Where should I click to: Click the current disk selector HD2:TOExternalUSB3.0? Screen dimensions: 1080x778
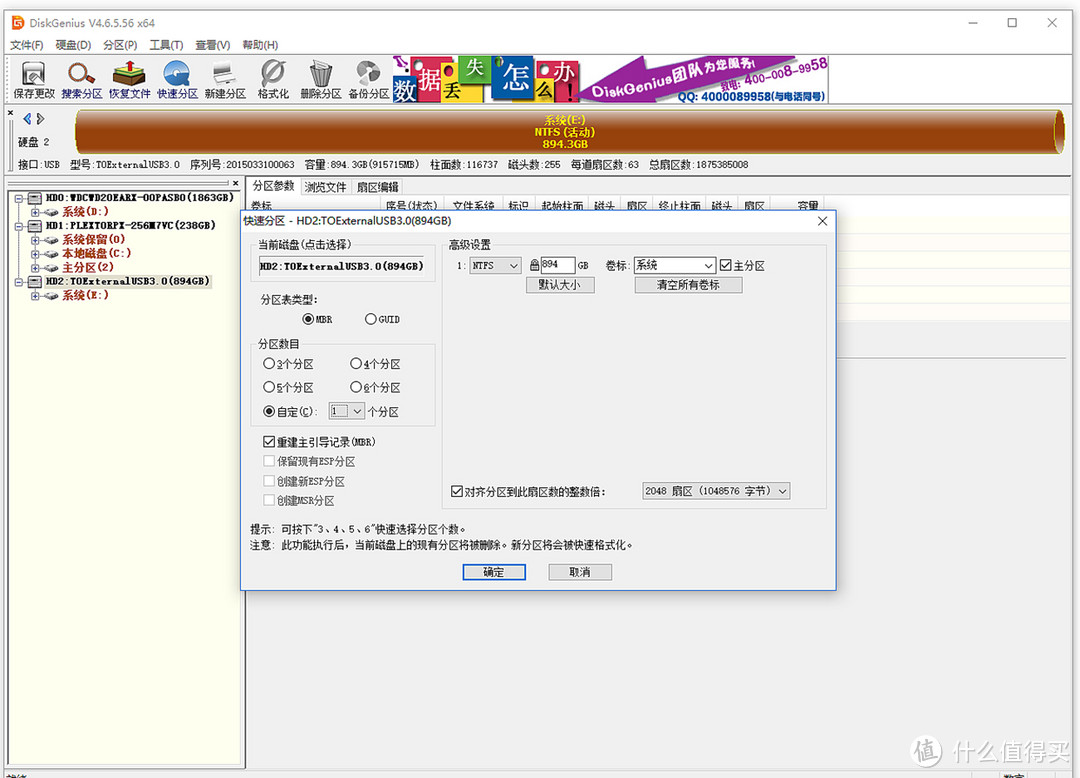tap(342, 266)
